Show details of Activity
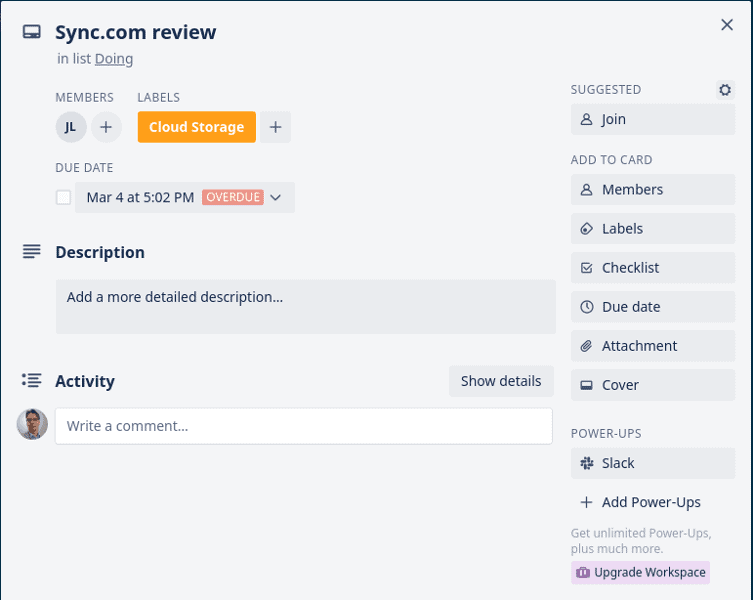753x600 pixels. [501, 381]
